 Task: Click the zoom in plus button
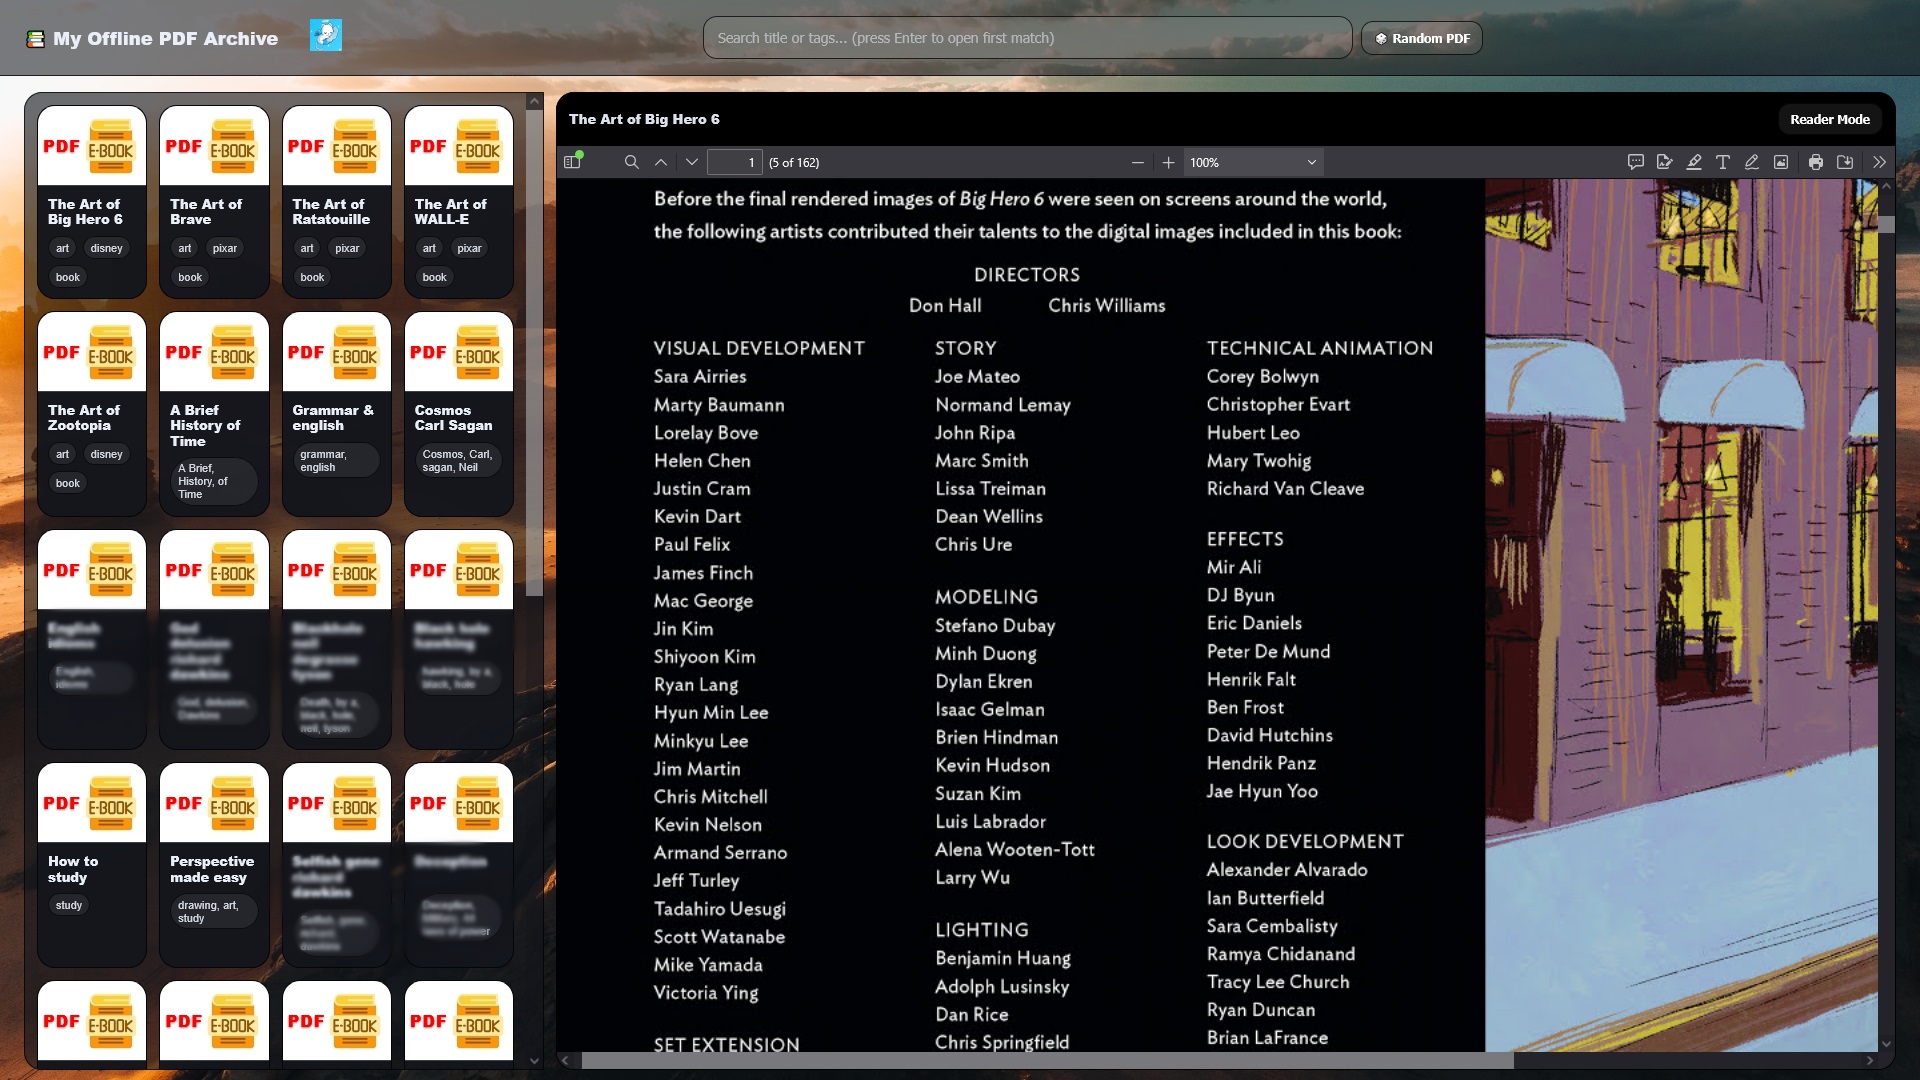click(x=1168, y=162)
